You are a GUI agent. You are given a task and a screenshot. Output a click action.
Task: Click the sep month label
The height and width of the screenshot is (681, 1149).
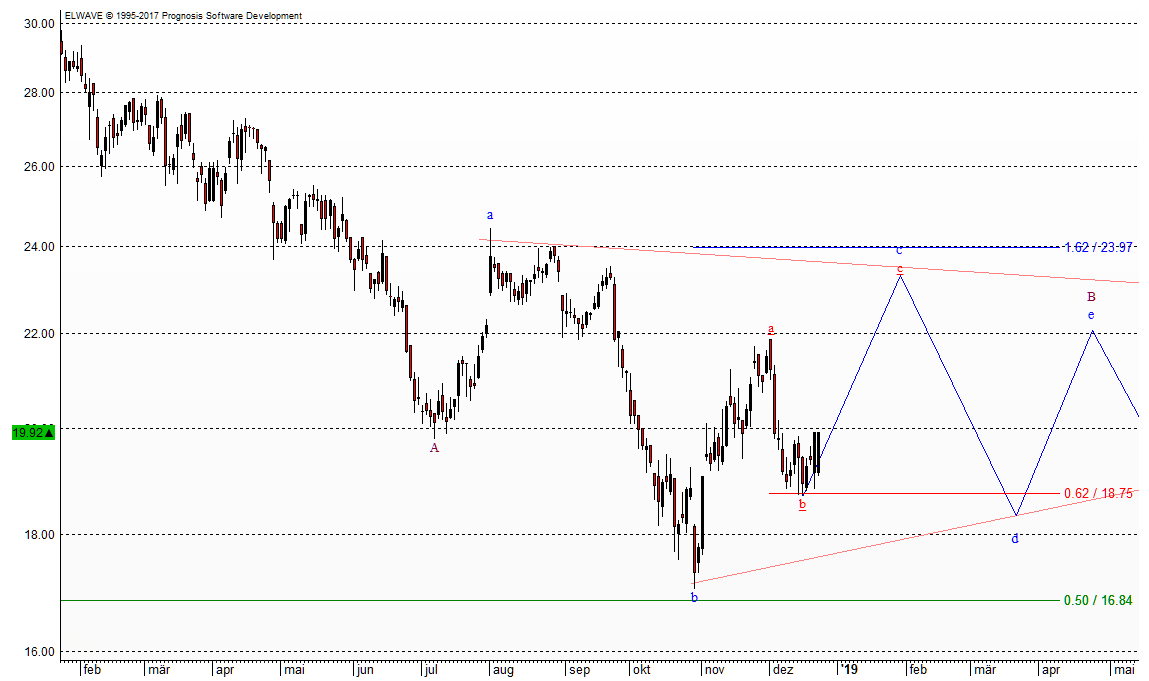click(579, 669)
